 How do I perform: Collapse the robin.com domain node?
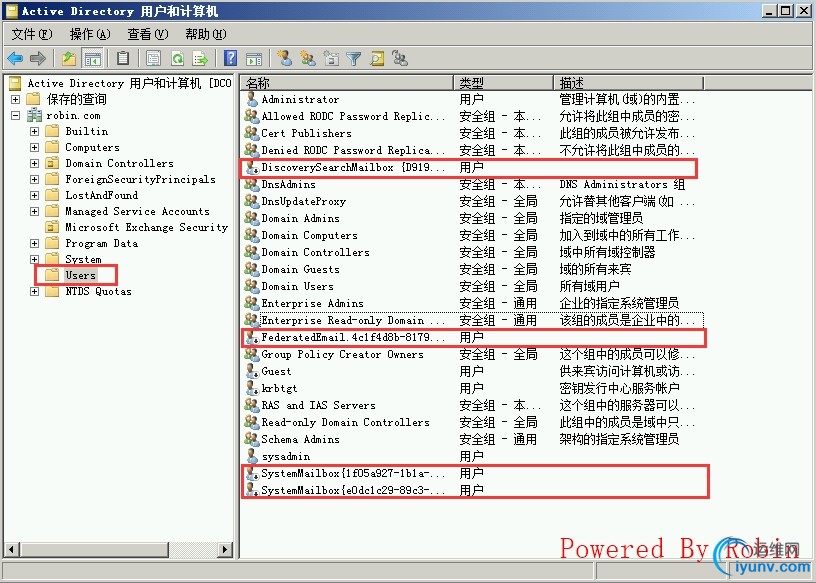point(16,115)
